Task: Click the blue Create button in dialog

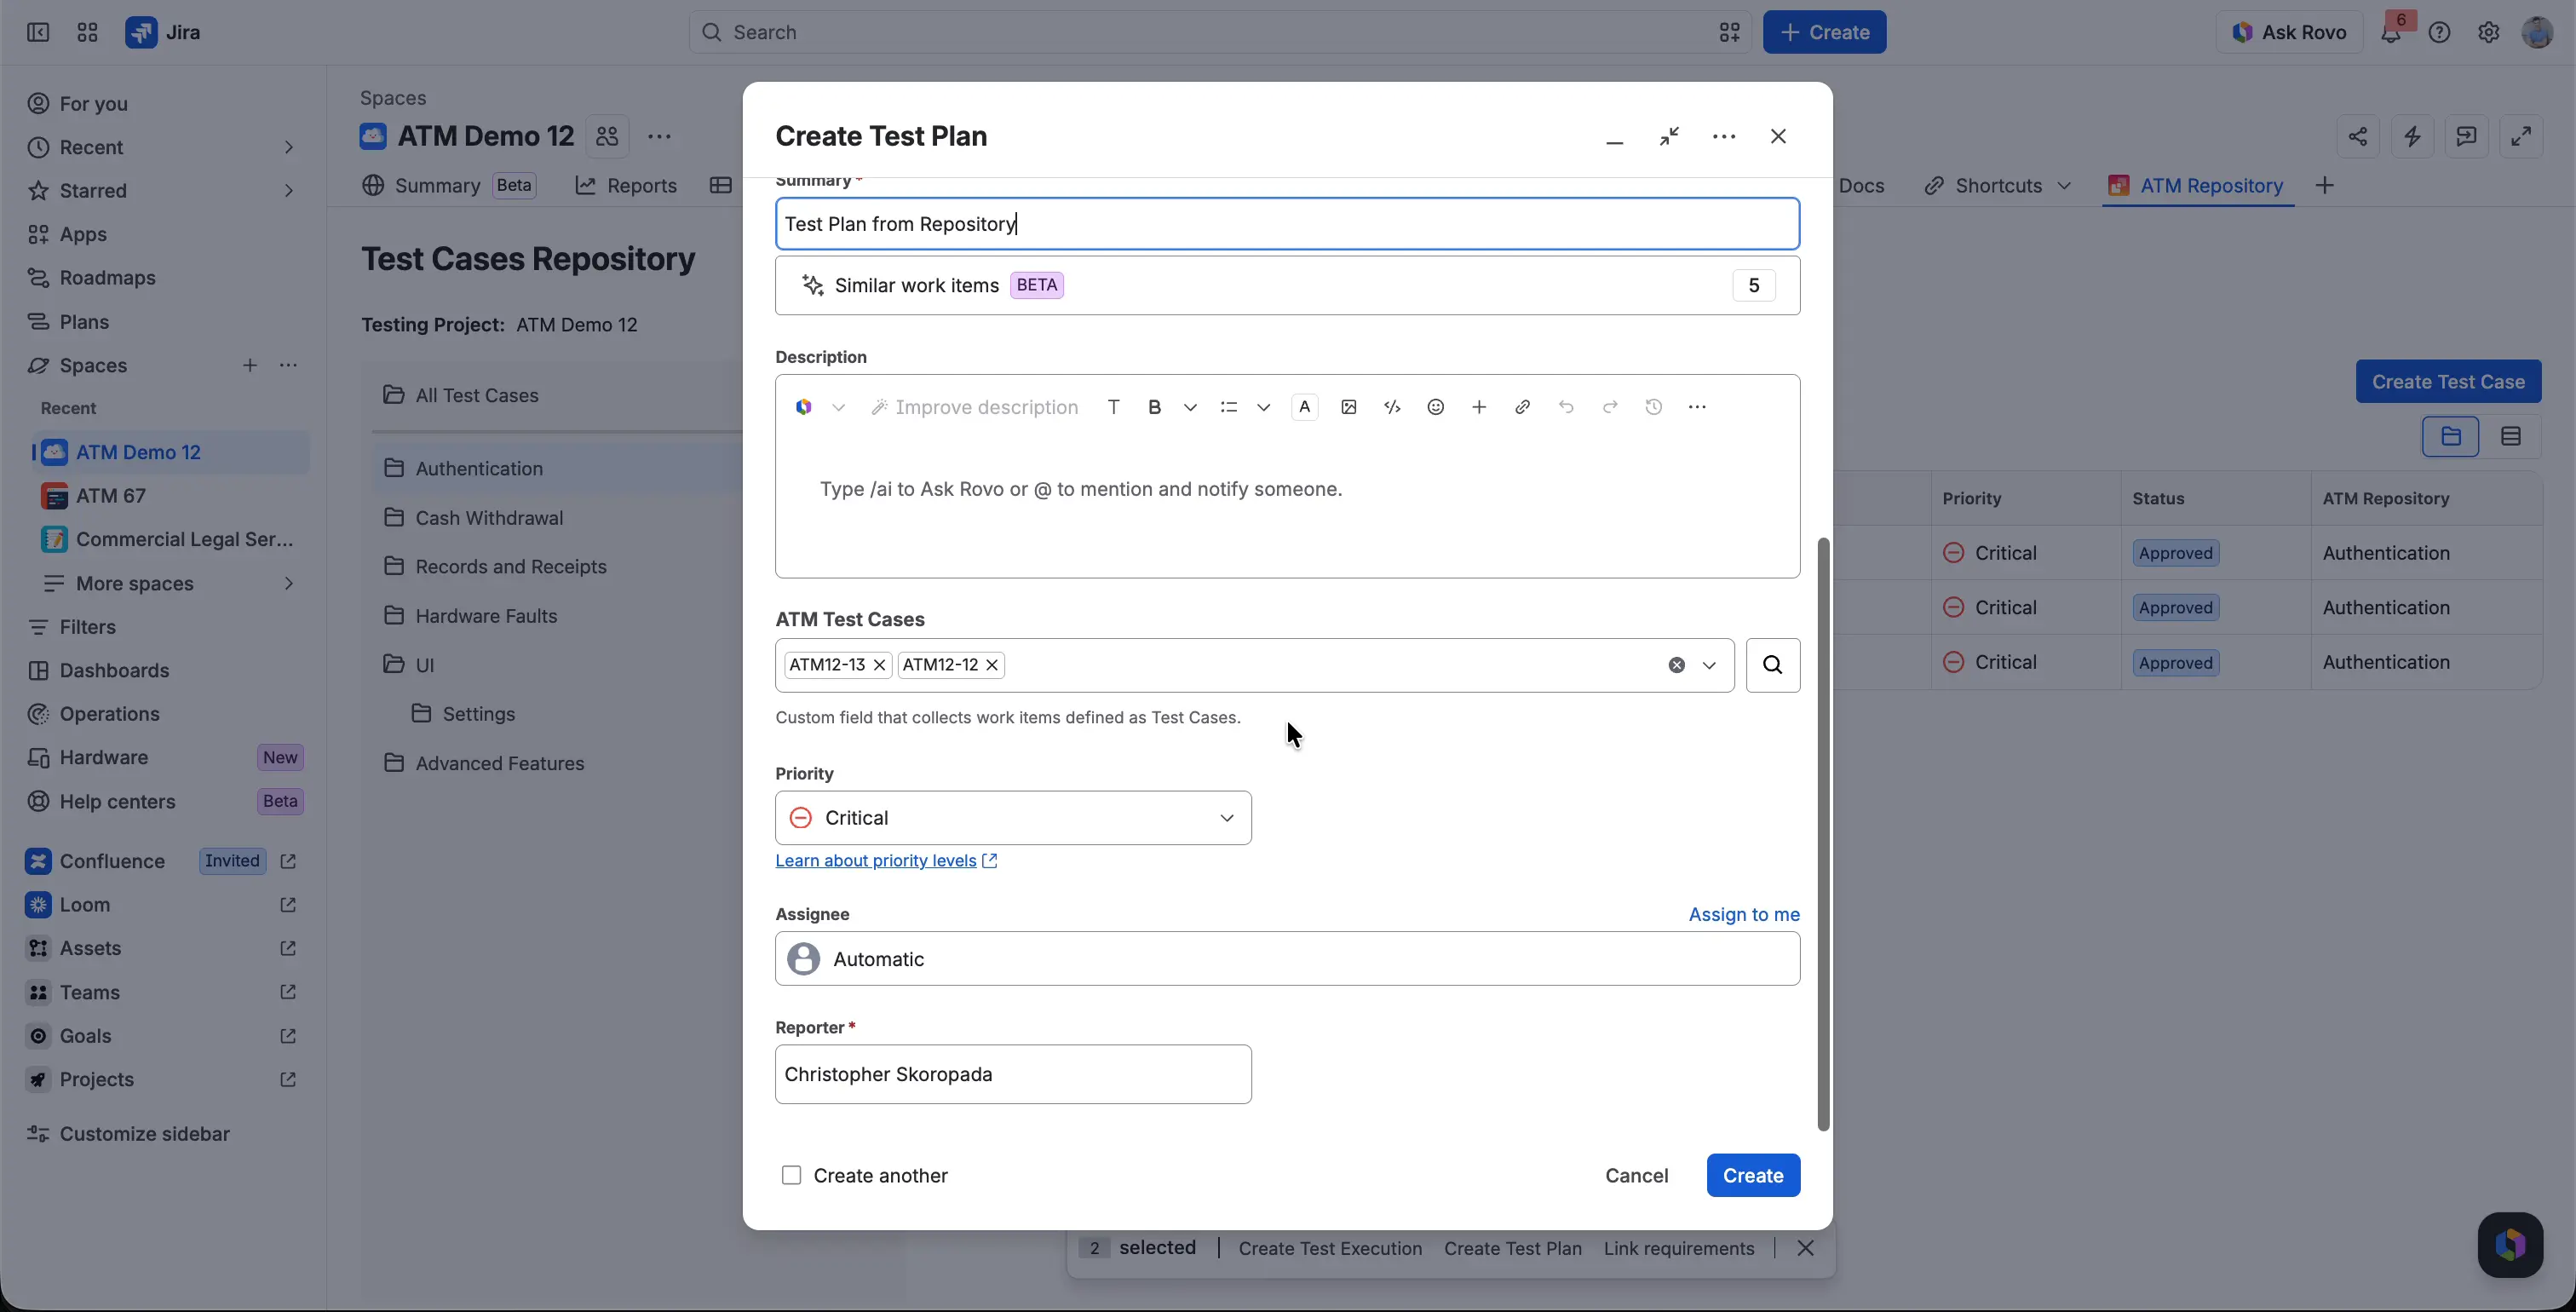Action: (x=1753, y=1175)
